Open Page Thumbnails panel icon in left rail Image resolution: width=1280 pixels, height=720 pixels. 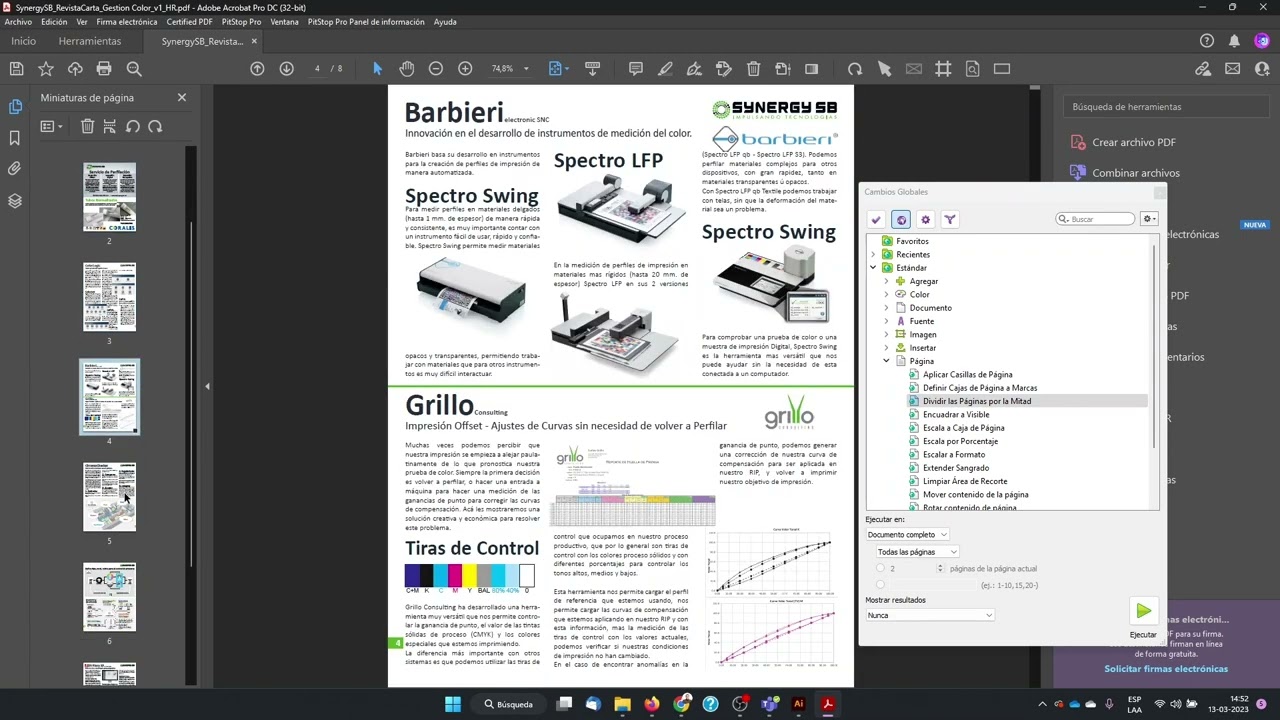(x=15, y=107)
